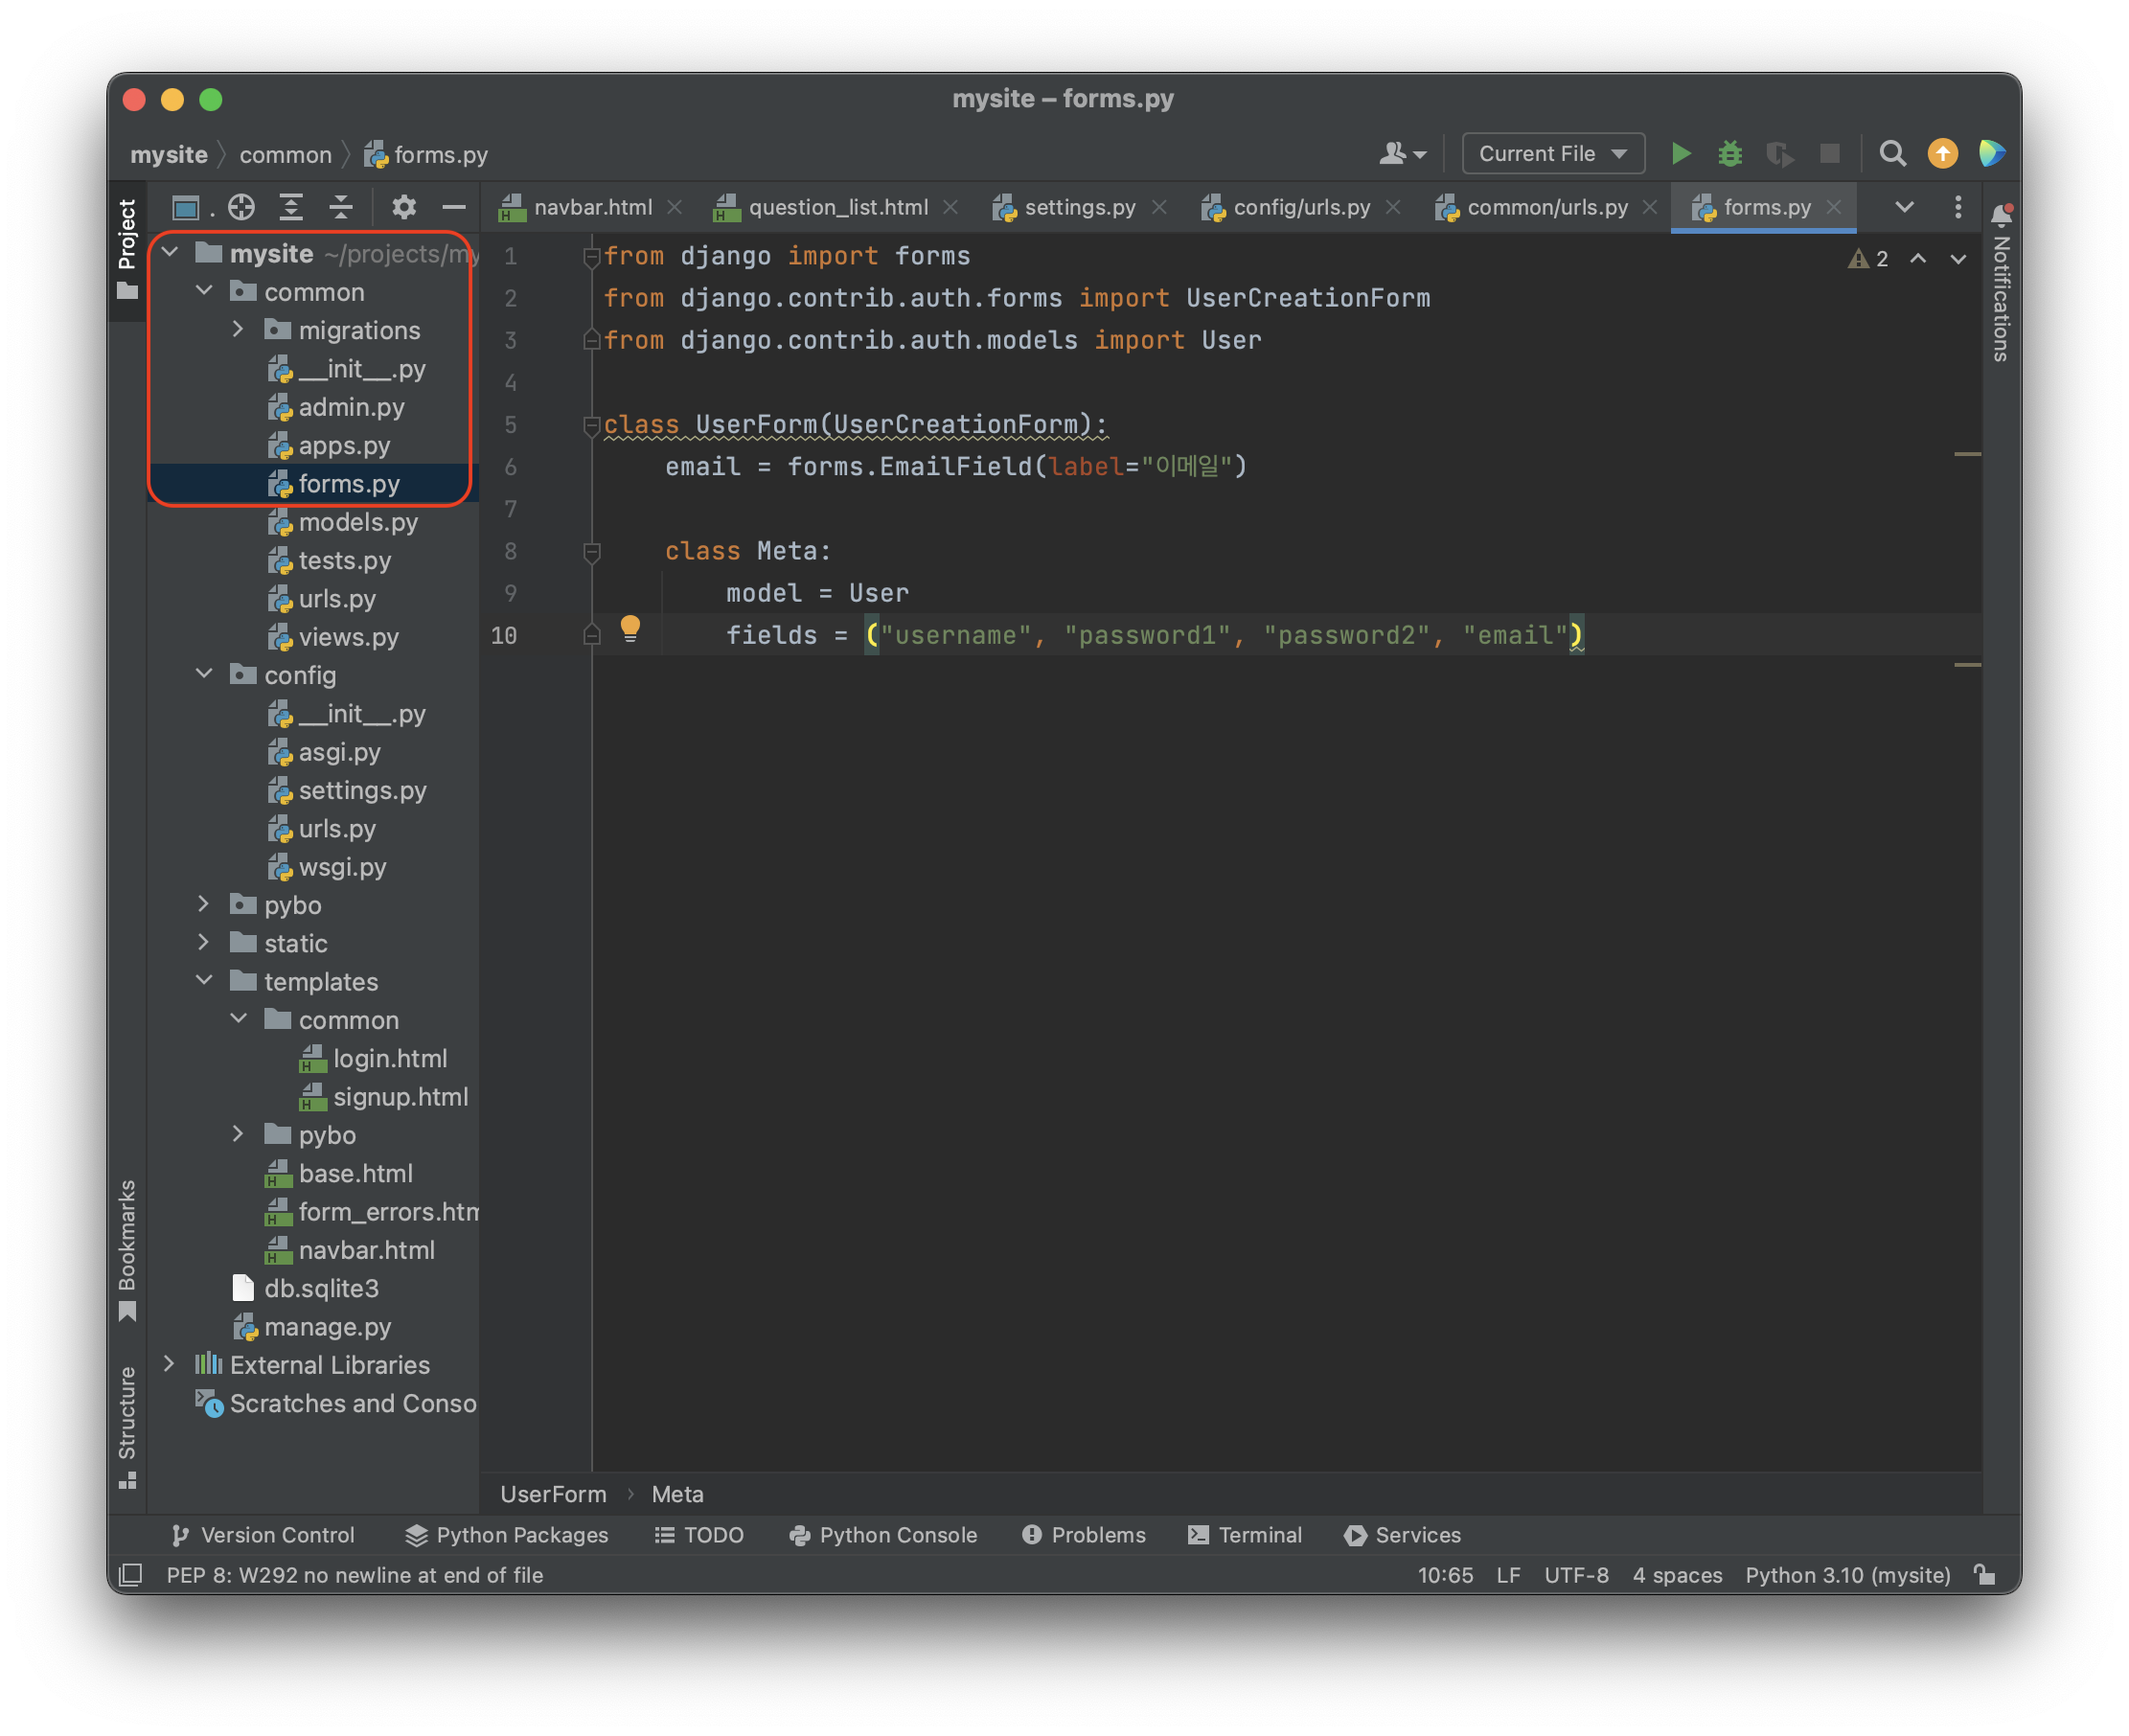Open Search Everywhere magnifier icon
2129x1736 pixels.
[1892, 154]
